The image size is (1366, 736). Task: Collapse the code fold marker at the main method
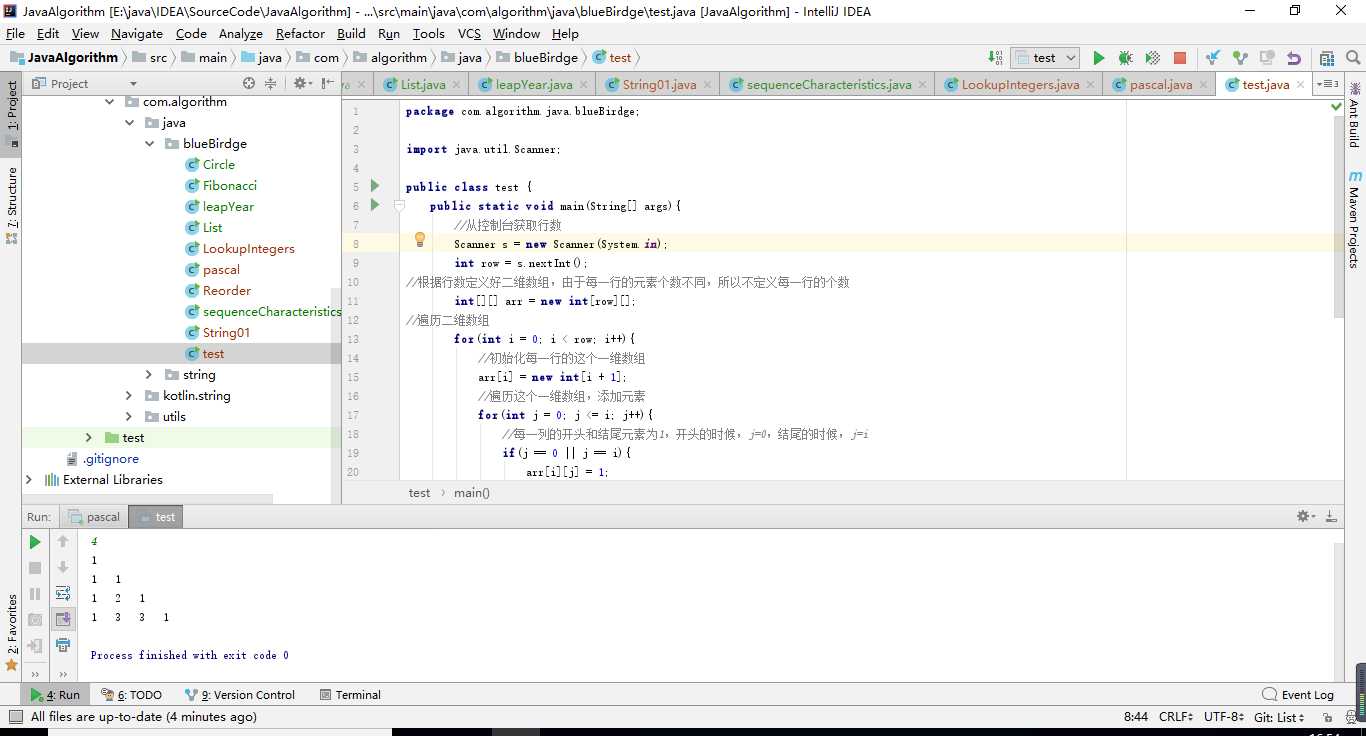pos(398,205)
